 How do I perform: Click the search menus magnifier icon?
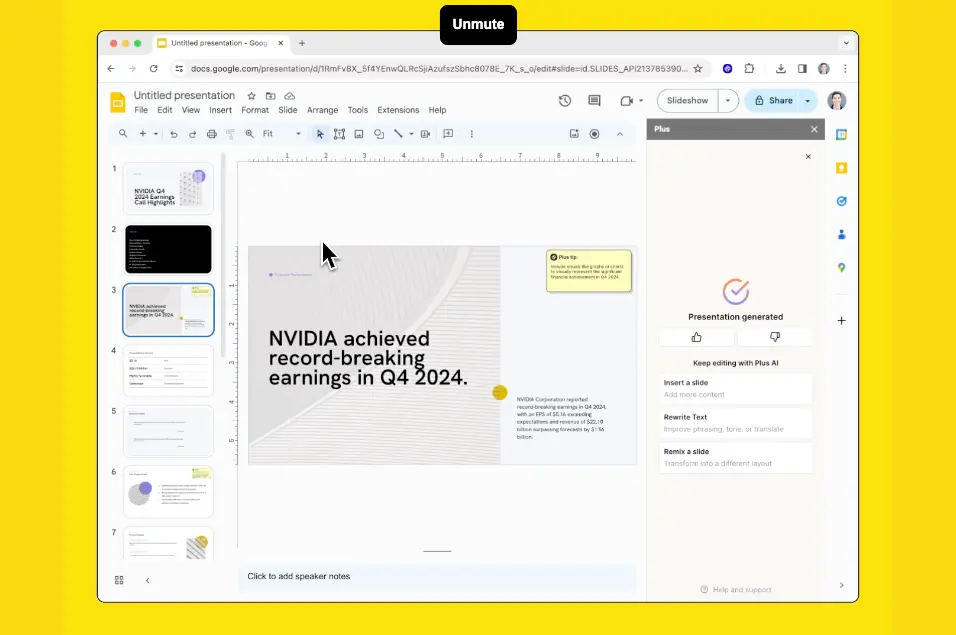[123, 133]
